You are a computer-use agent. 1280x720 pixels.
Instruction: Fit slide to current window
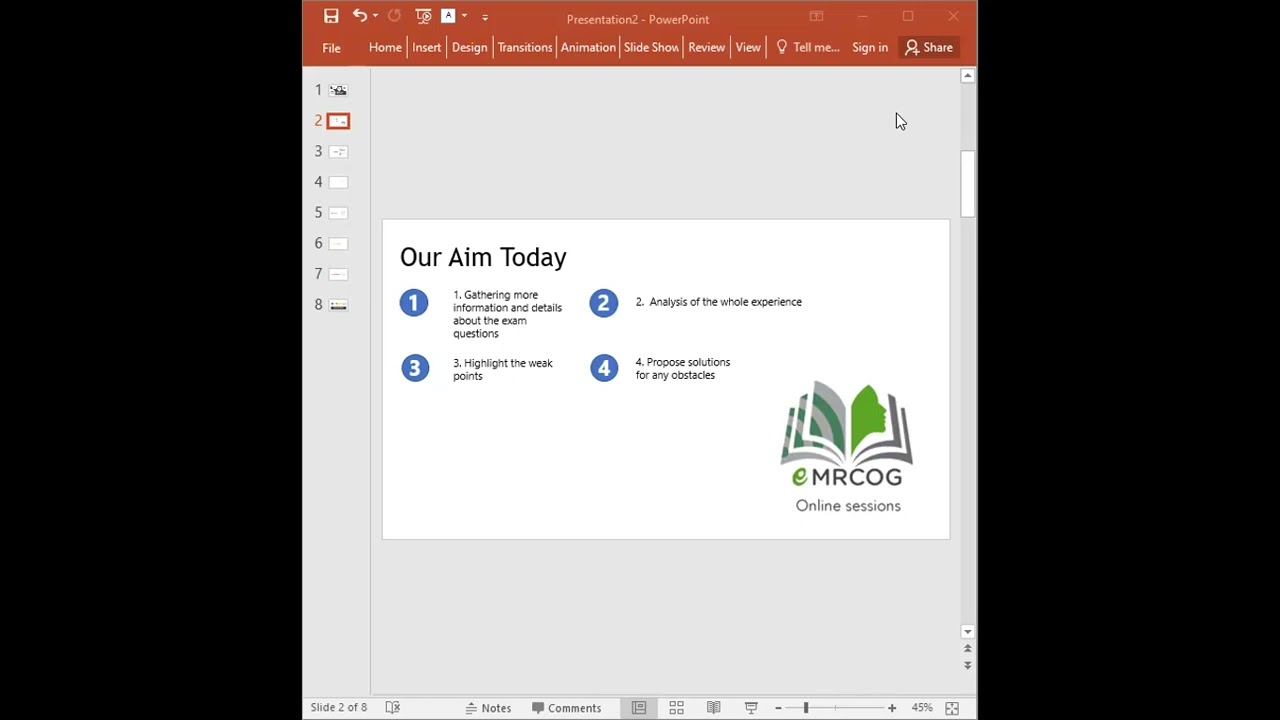click(952, 708)
